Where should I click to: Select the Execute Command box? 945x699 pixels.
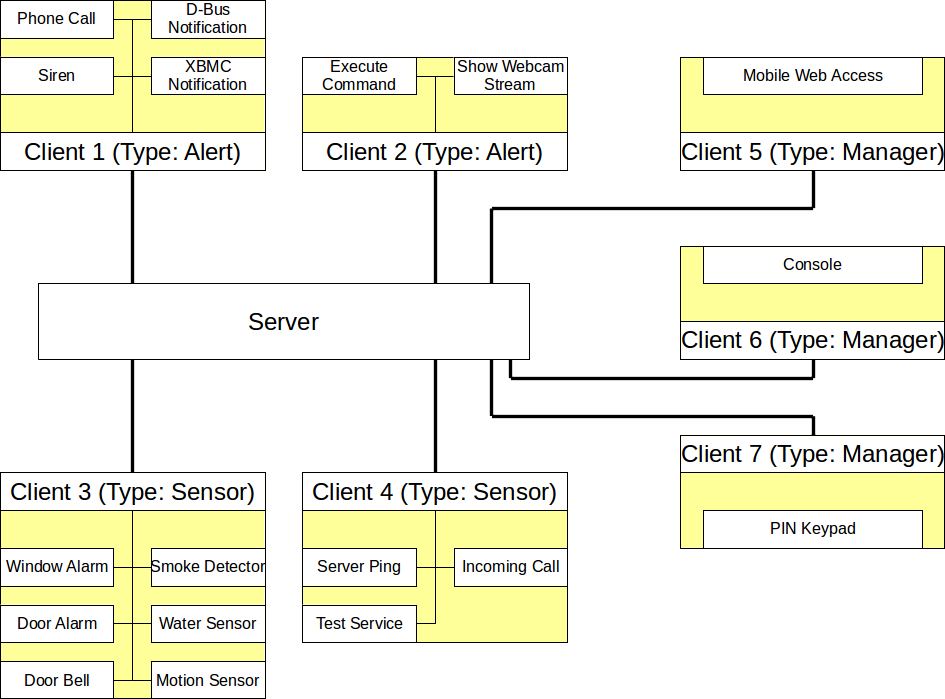tap(359, 76)
